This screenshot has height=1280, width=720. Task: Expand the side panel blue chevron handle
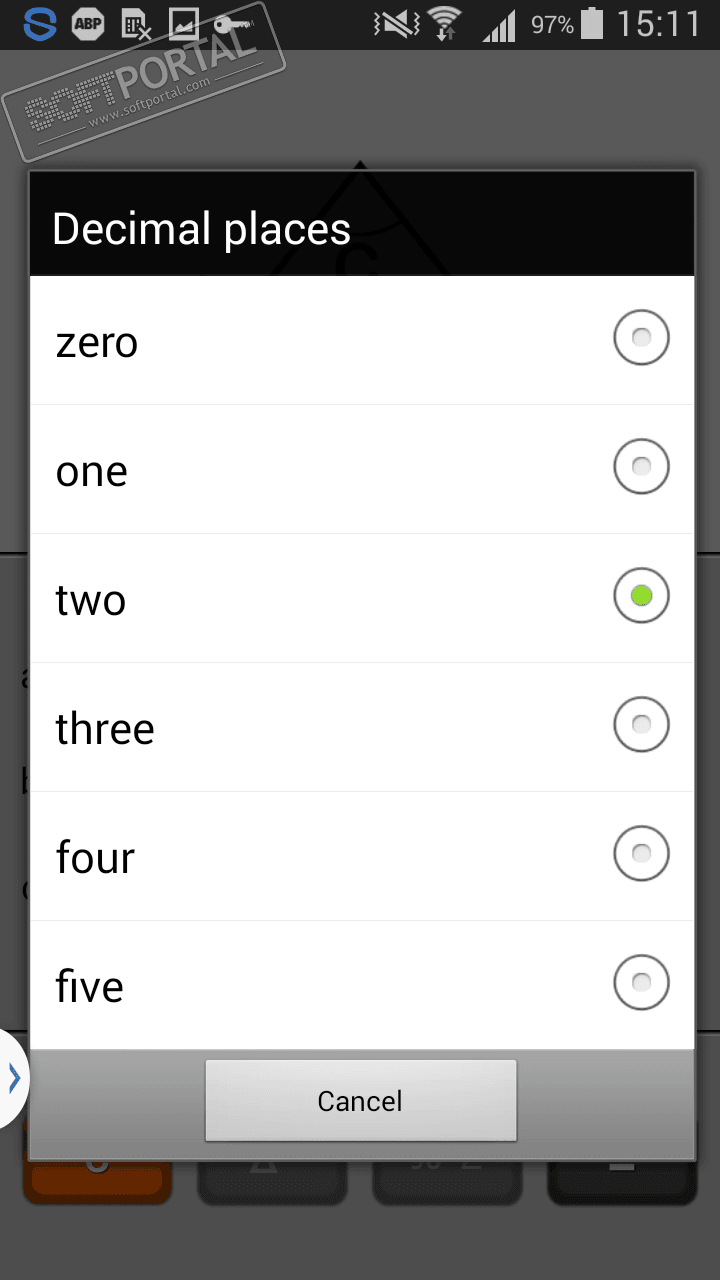point(13,1078)
